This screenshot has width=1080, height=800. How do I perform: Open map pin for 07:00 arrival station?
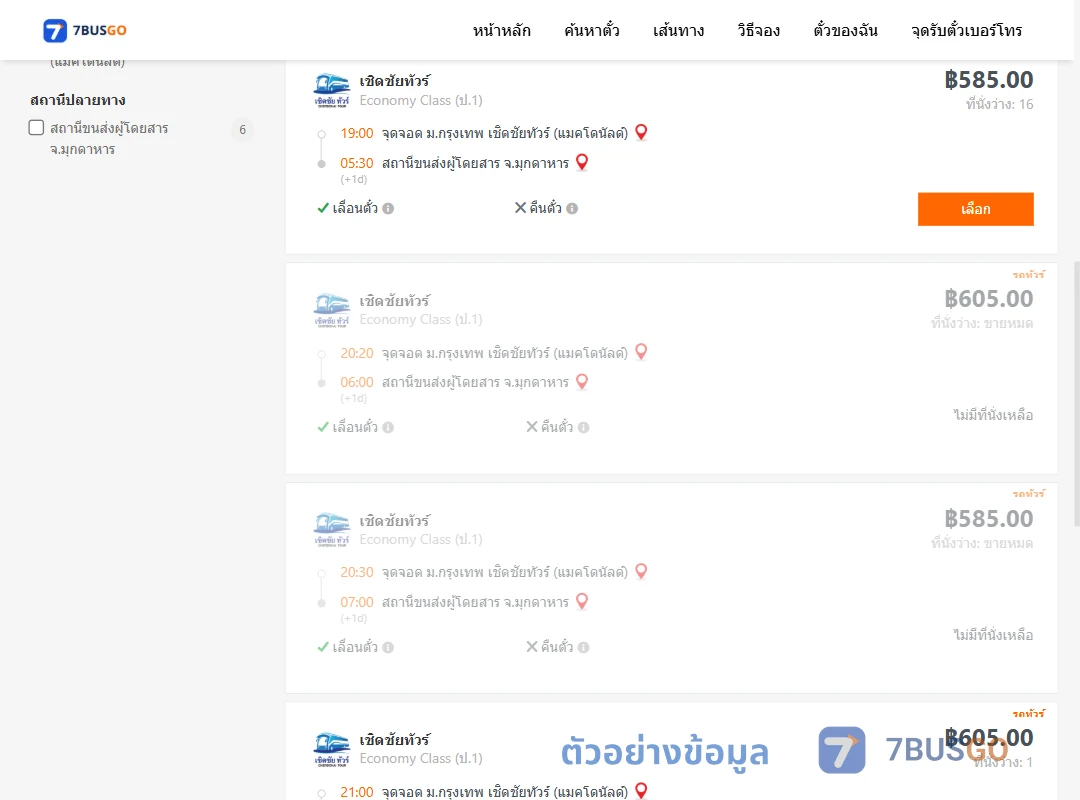(582, 602)
